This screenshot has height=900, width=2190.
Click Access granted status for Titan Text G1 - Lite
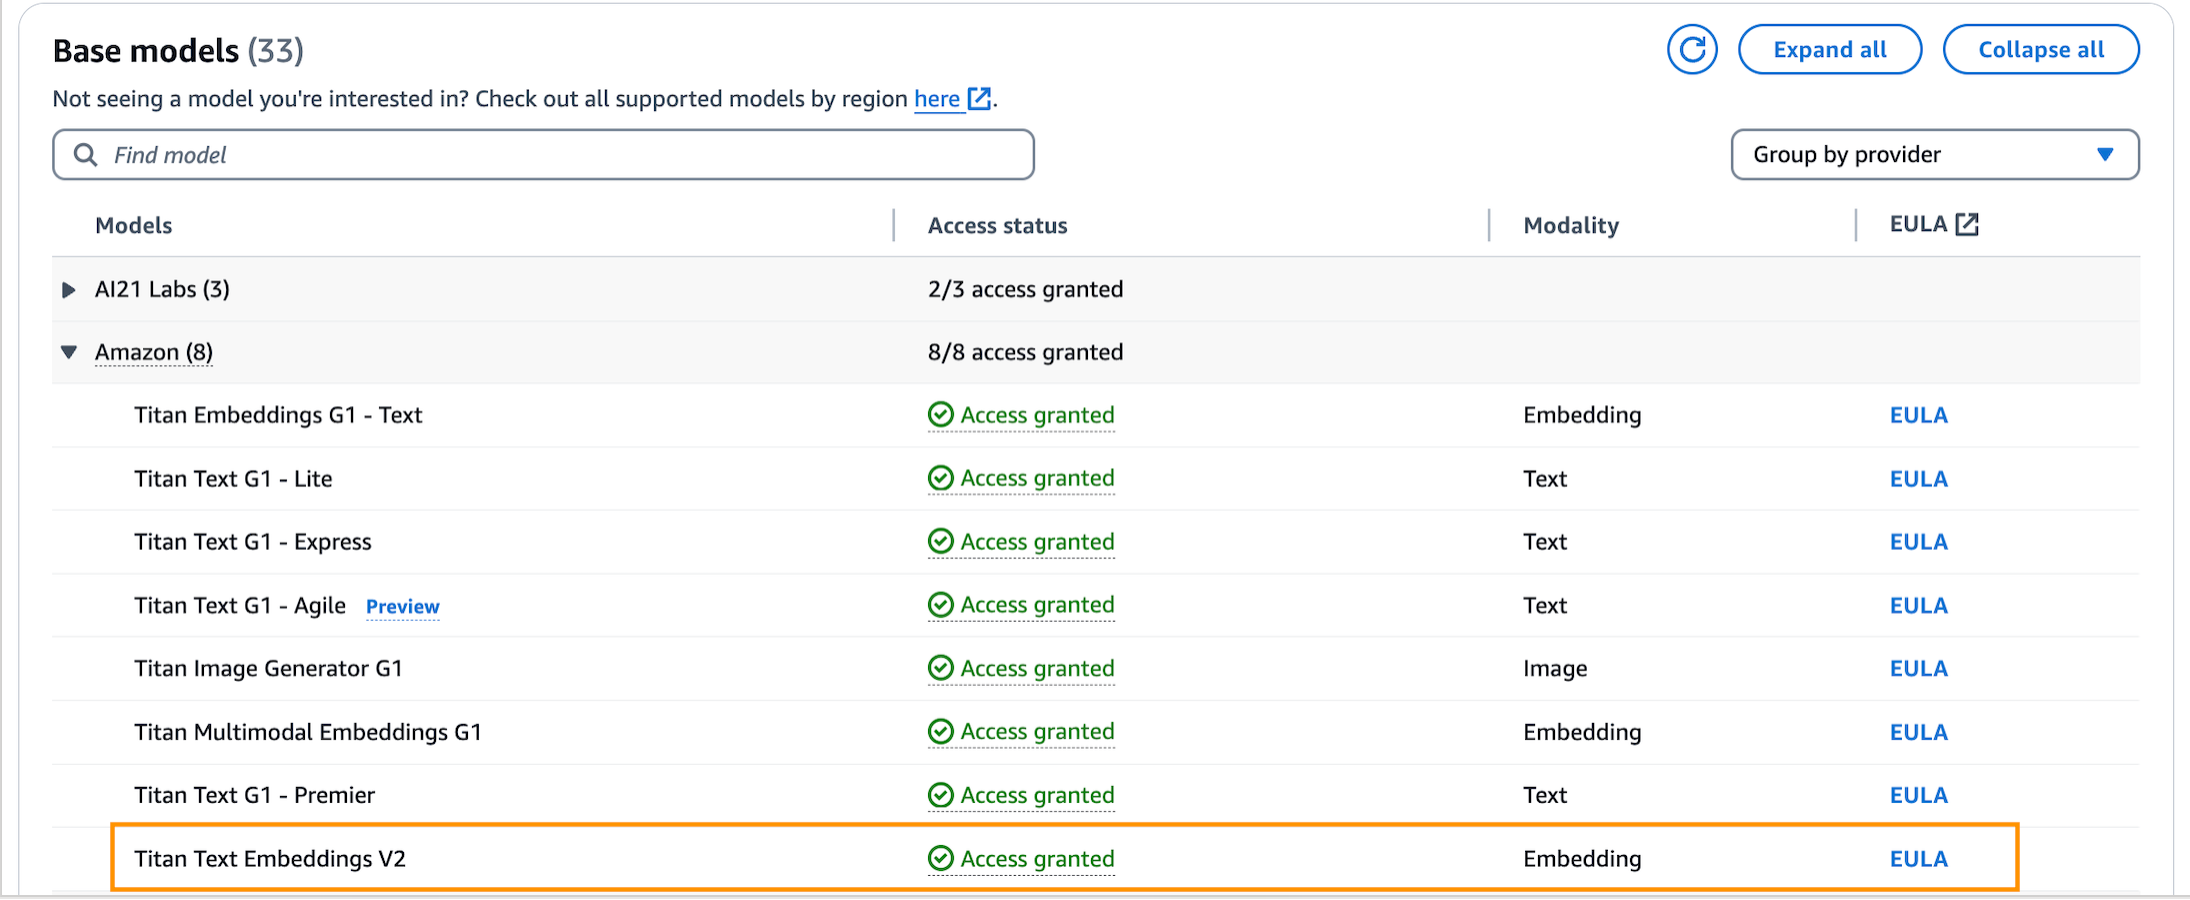[x=1036, y=479]
